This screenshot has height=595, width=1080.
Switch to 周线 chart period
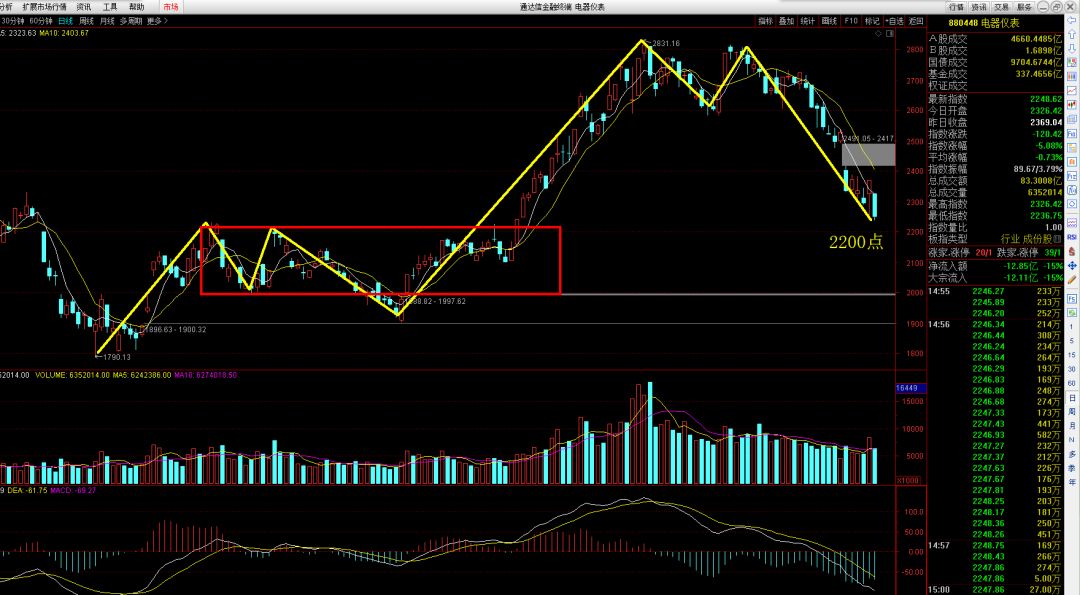pos(87,21)
